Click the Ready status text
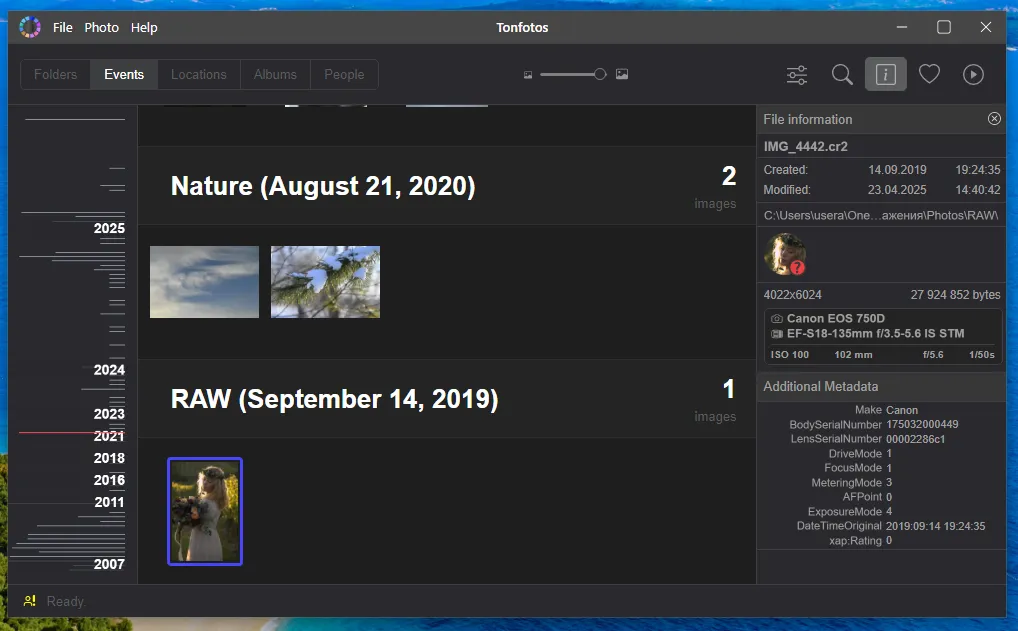The height and width of the screenshot is (631, 1018). coord(66,601)
